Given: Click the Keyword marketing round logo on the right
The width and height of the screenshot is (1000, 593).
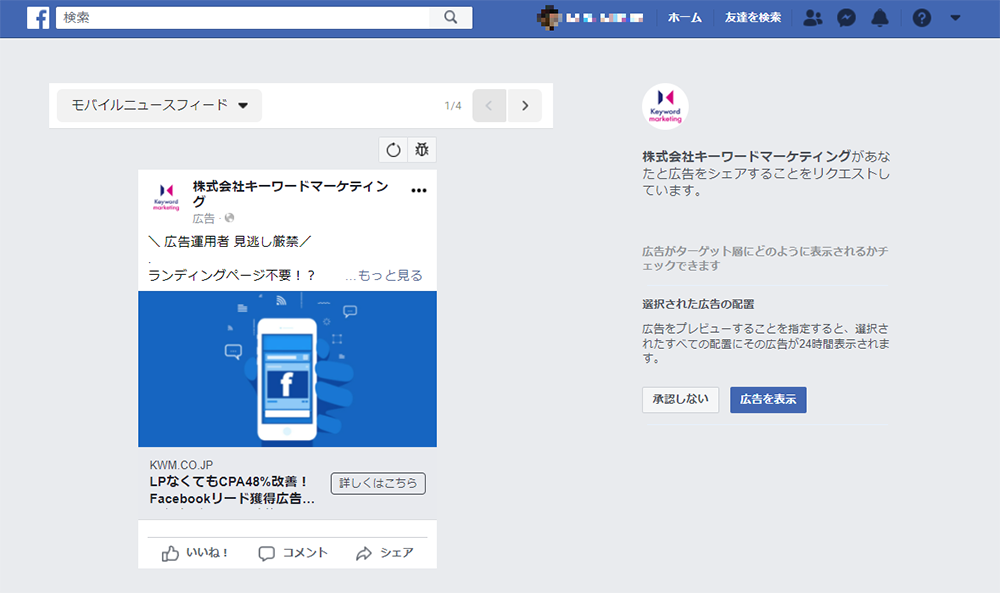Looking at the screenshot, I should pyautogui.click(x=665, y=106).
